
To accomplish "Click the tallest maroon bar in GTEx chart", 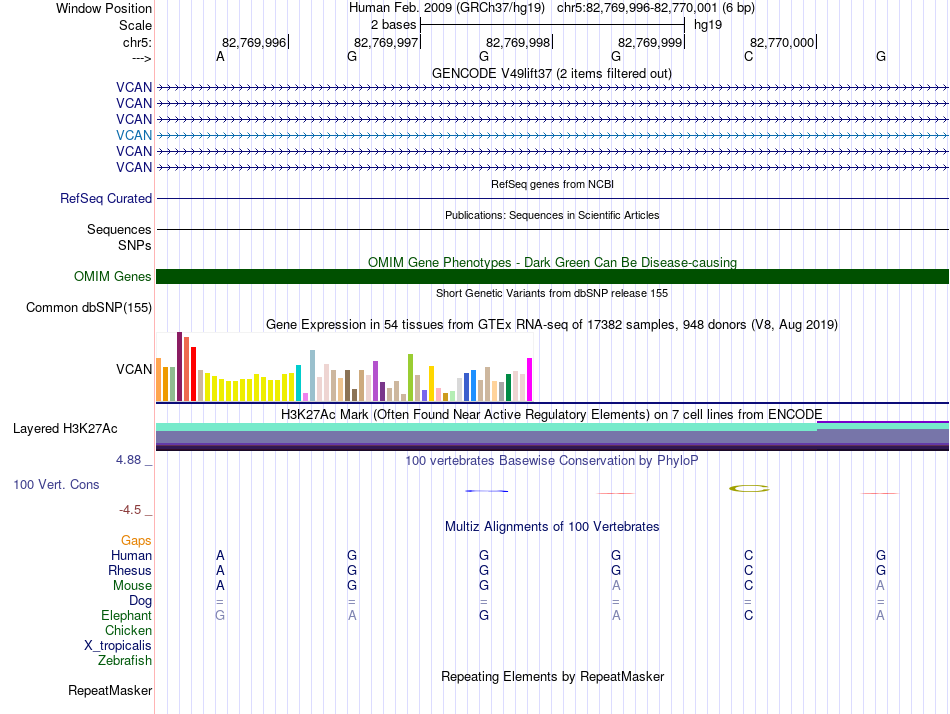I will (179, 366).
